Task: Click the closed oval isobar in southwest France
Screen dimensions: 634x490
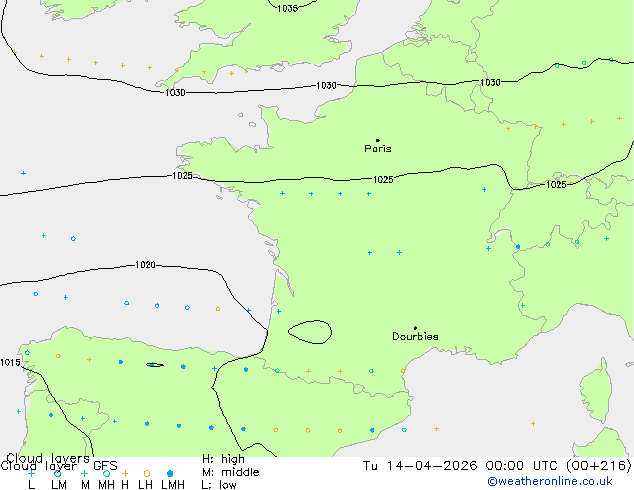Action: click(310, 332)
